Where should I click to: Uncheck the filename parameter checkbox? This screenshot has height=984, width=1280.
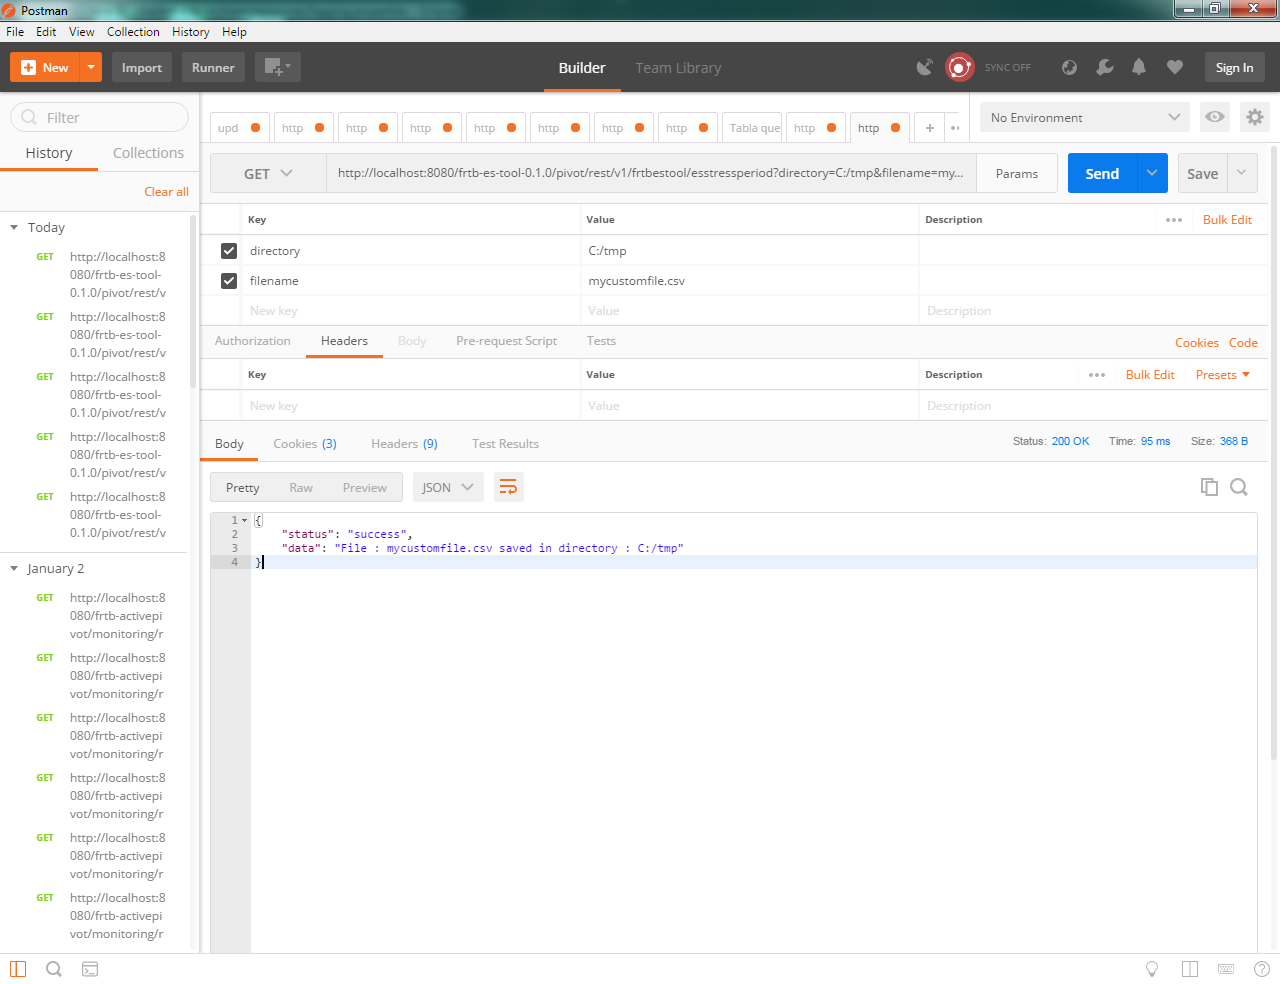point(229,281)
